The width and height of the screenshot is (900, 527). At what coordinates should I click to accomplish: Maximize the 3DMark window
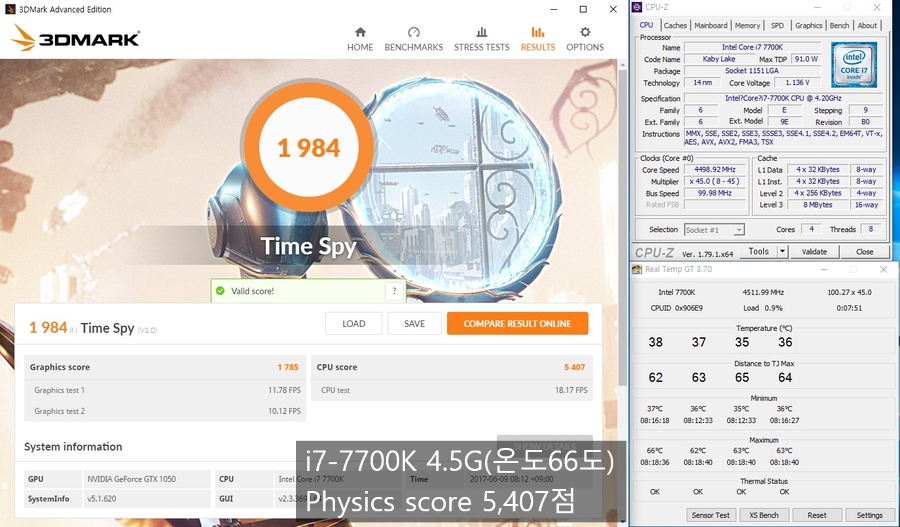(583, 9)
